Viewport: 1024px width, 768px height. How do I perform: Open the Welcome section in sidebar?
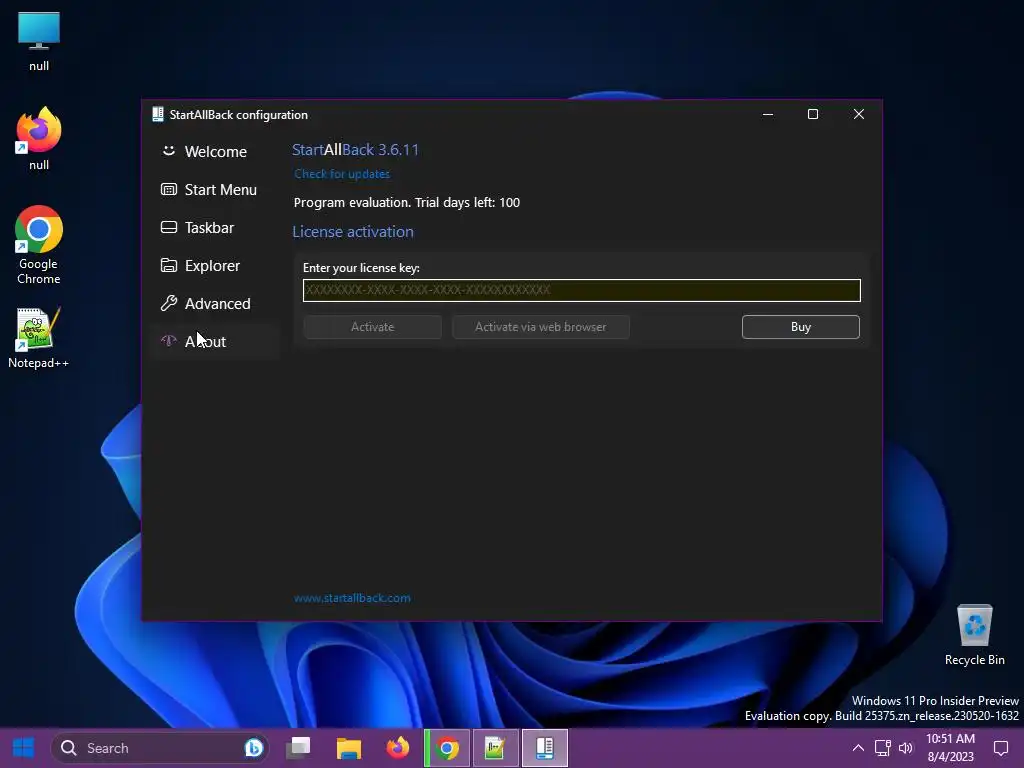click(216, 152)
